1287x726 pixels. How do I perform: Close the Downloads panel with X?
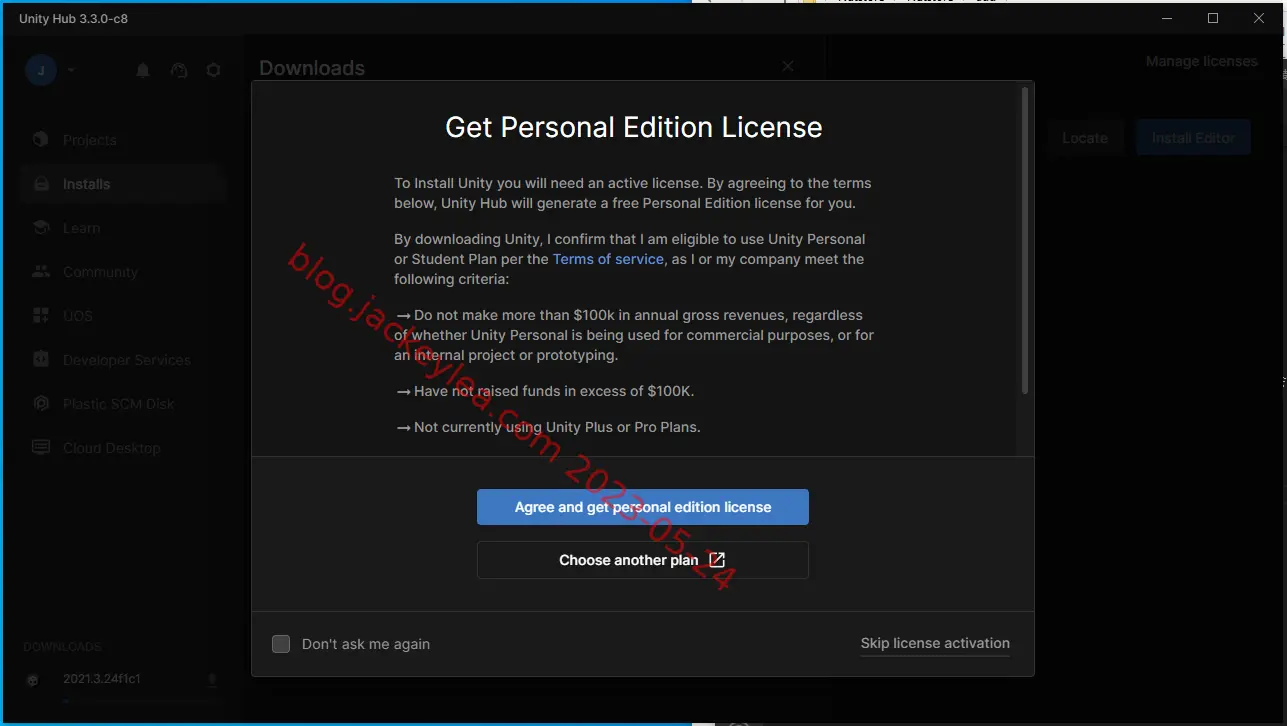coord(788,66)
